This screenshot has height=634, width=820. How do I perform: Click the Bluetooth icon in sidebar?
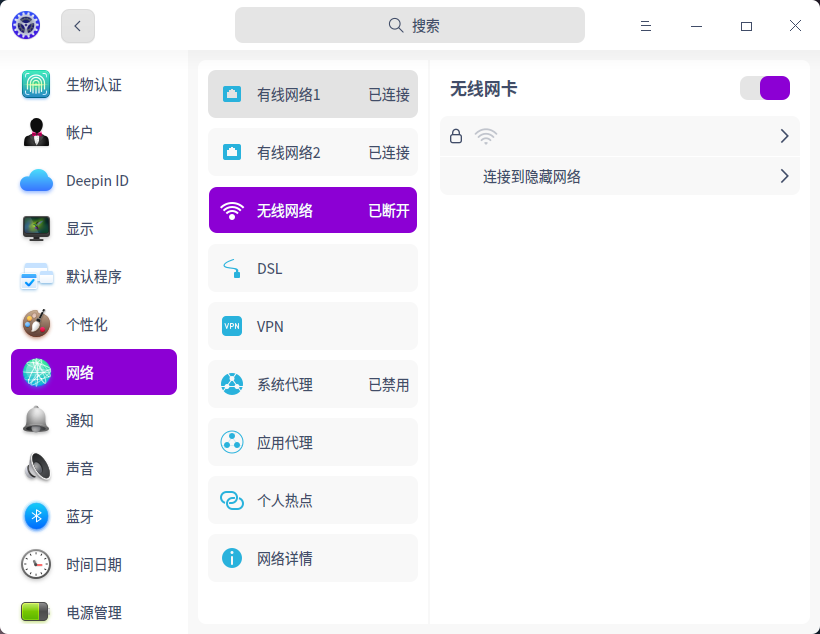(36, 517)
